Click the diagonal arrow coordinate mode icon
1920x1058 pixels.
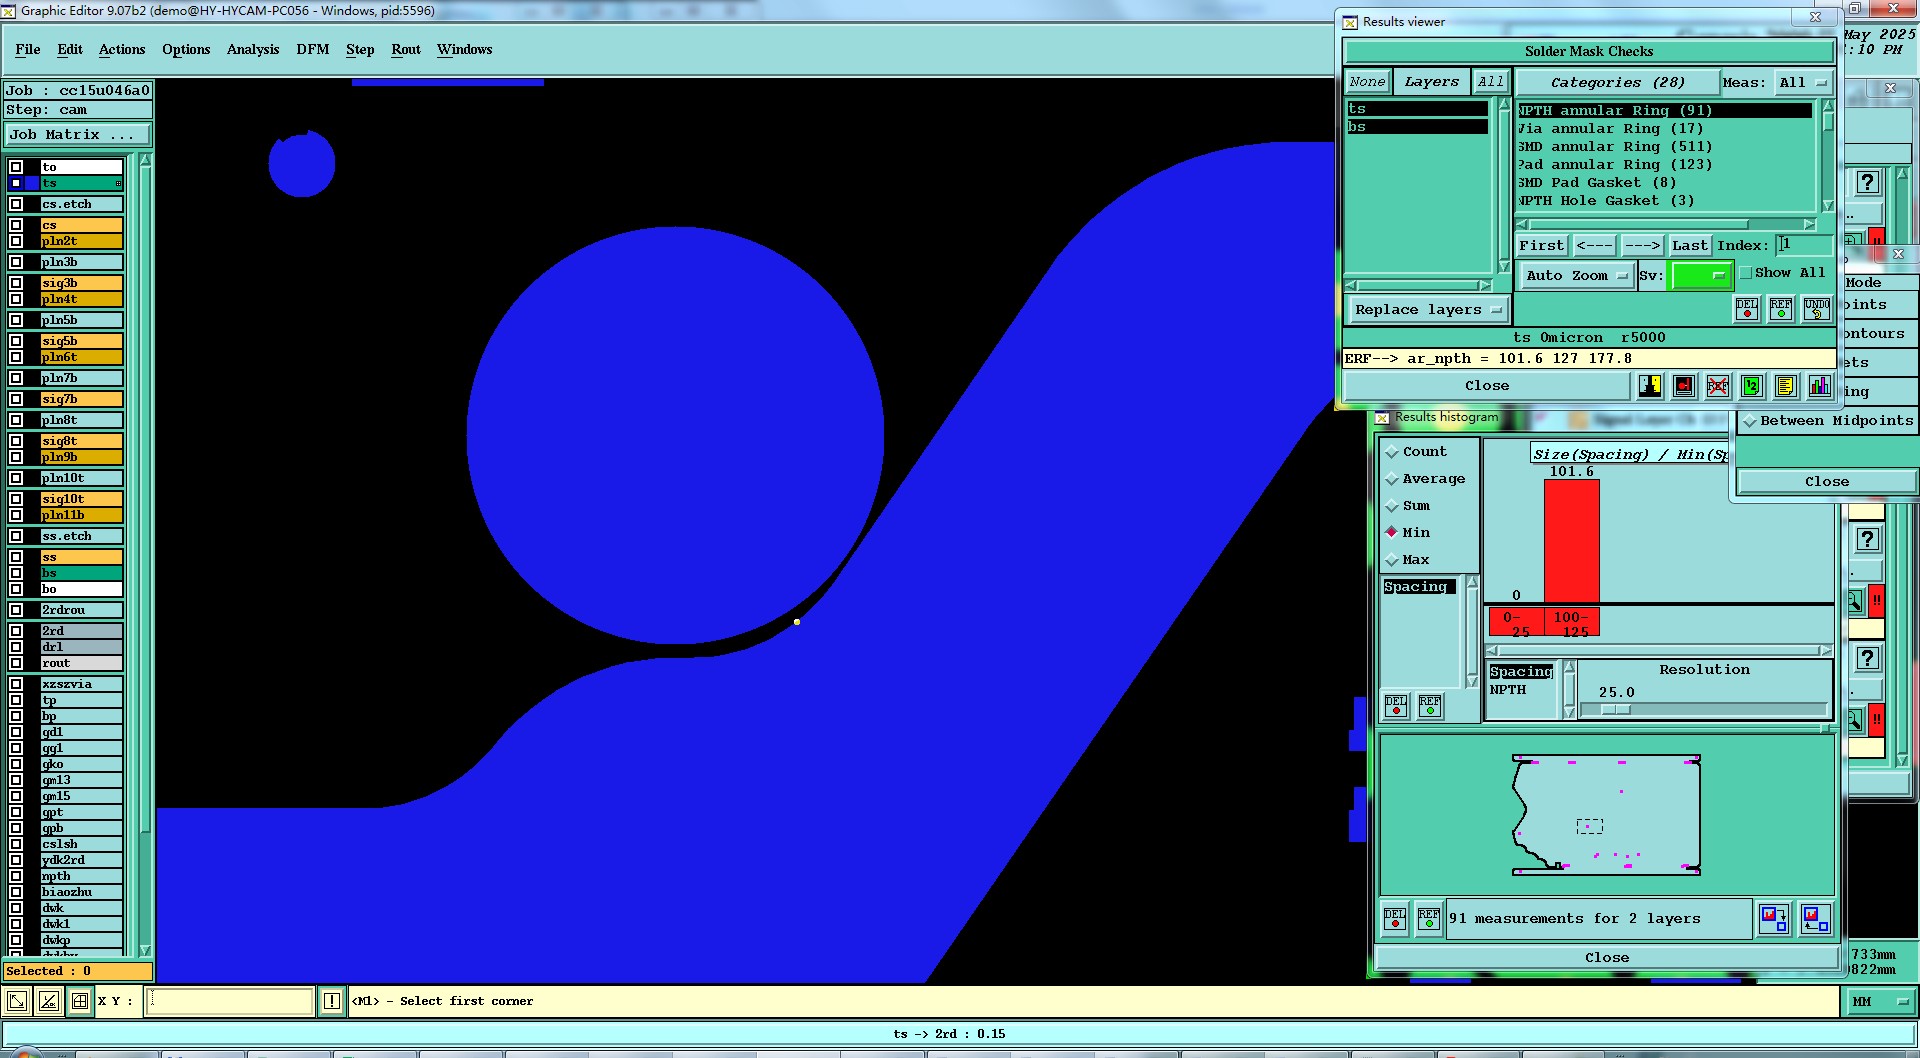[17, 1001]
